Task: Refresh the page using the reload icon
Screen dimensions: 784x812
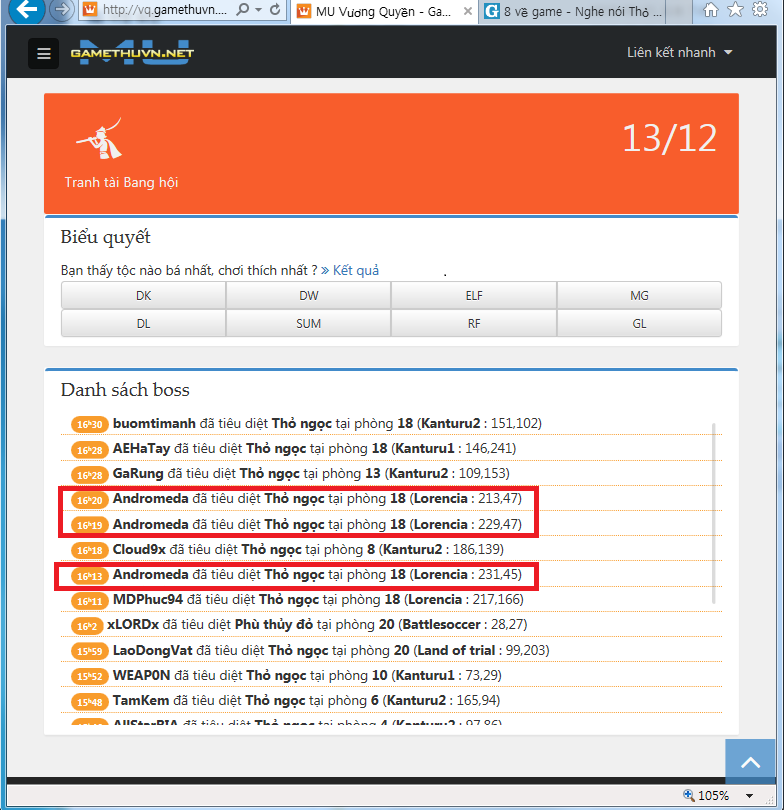Action: click(275, 11)
